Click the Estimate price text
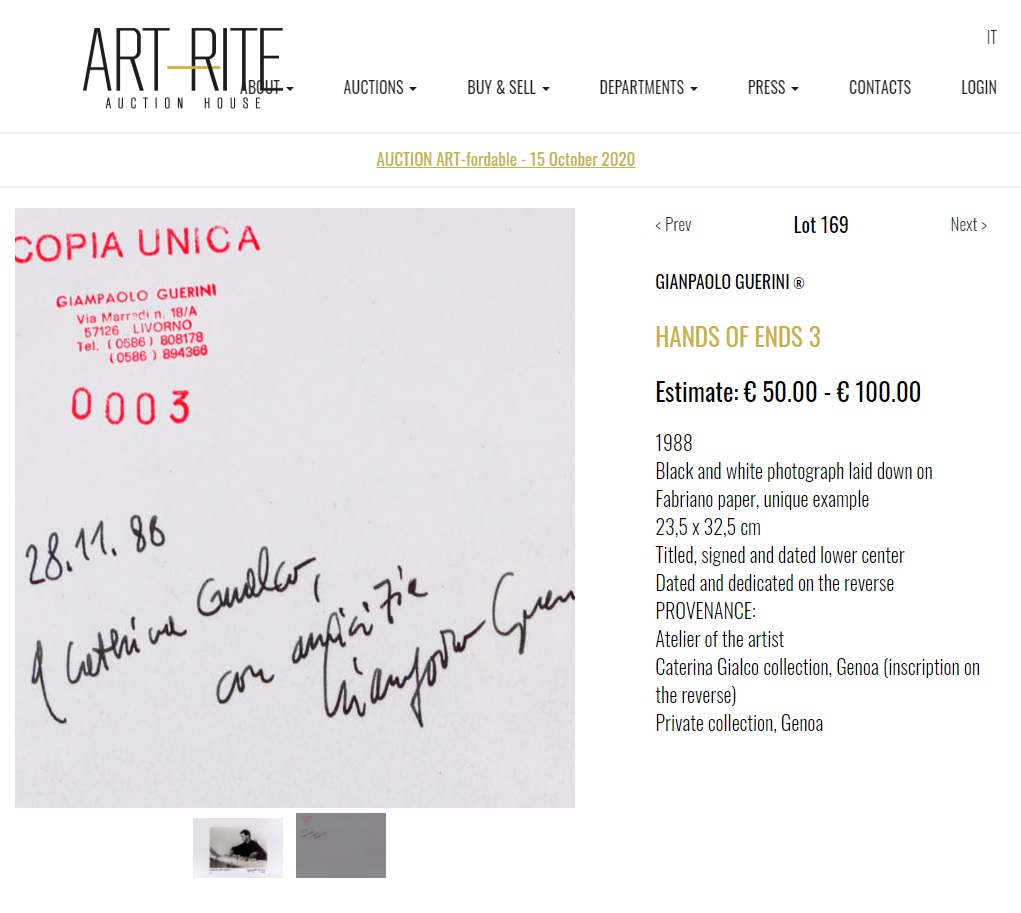 (x=788, y=392)
